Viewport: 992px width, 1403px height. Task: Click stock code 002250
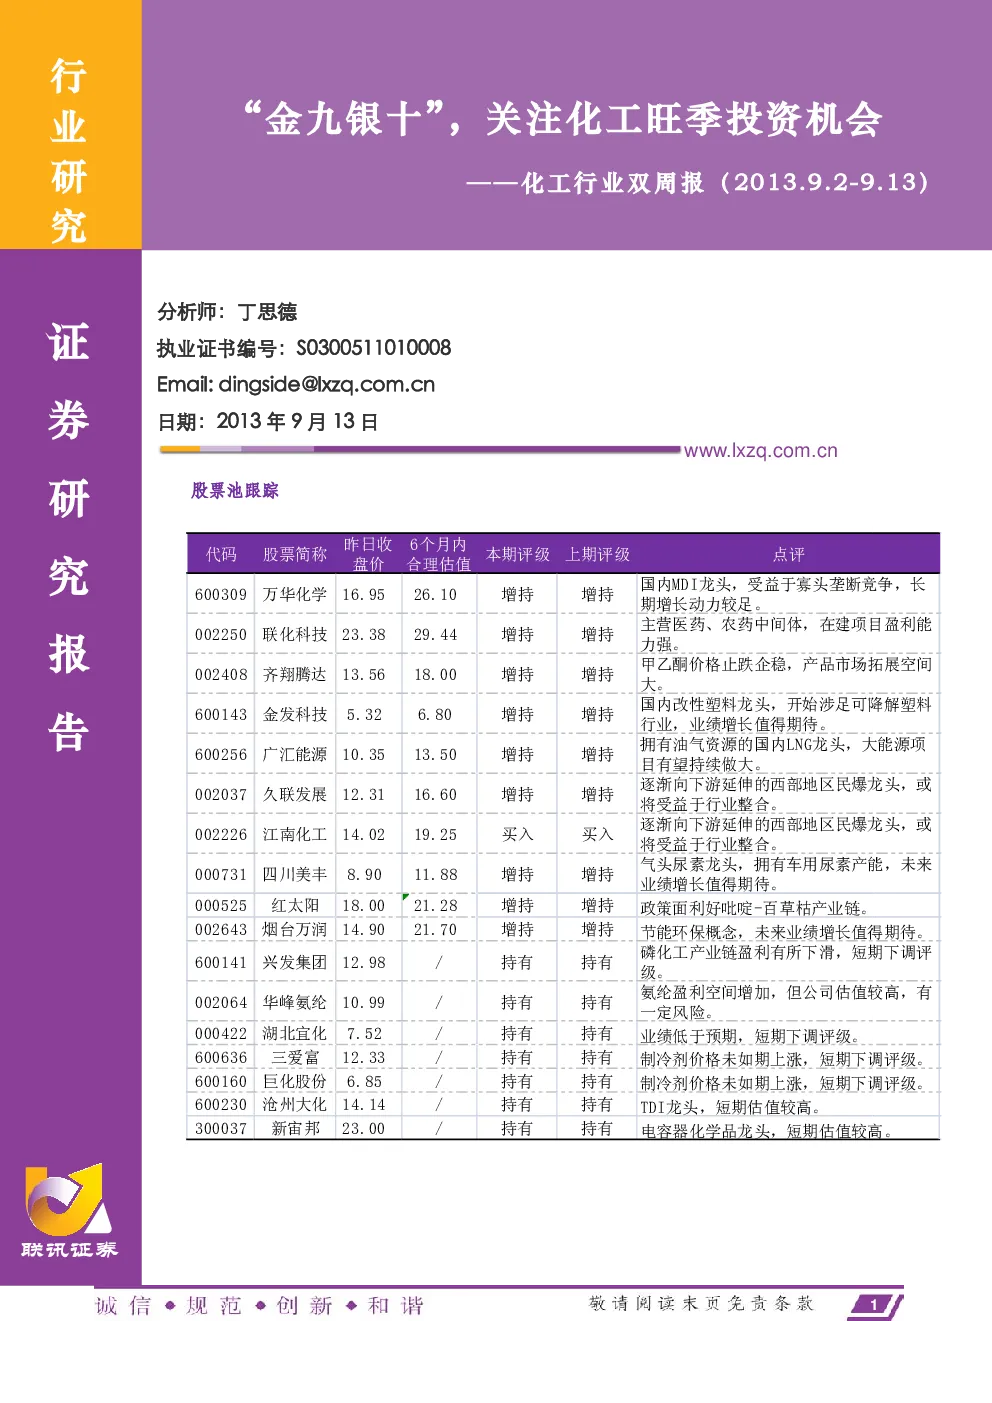(x=221, y=635)
